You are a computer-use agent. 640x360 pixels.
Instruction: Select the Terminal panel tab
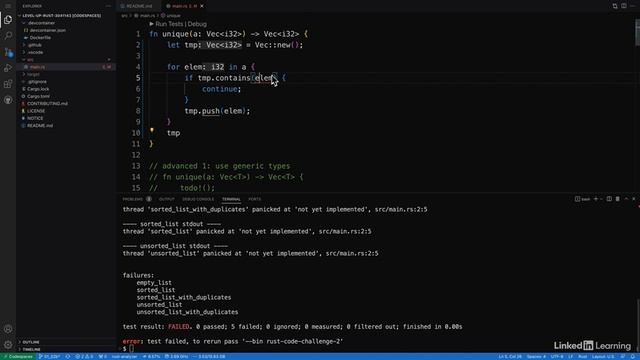tap(231, 199)
